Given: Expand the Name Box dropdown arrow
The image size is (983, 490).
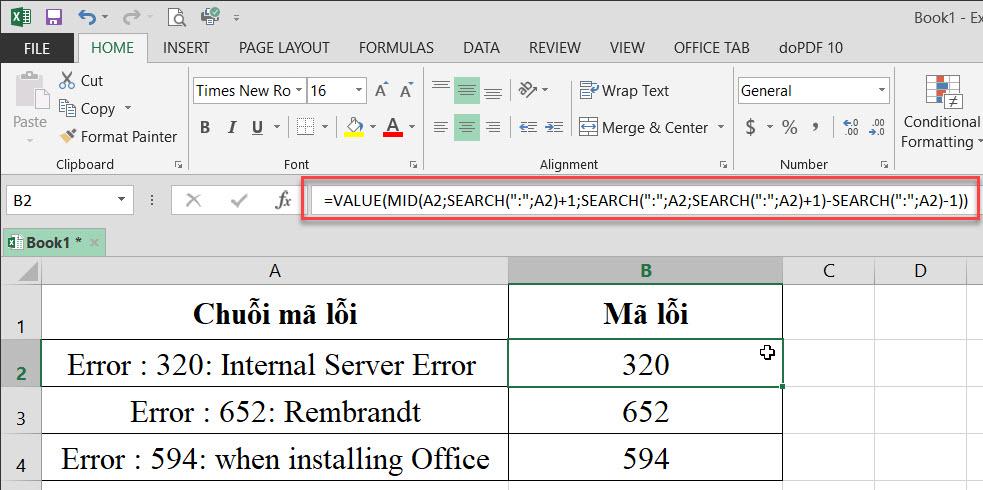Looking at the screenshot, I should (x=120, y=201).
